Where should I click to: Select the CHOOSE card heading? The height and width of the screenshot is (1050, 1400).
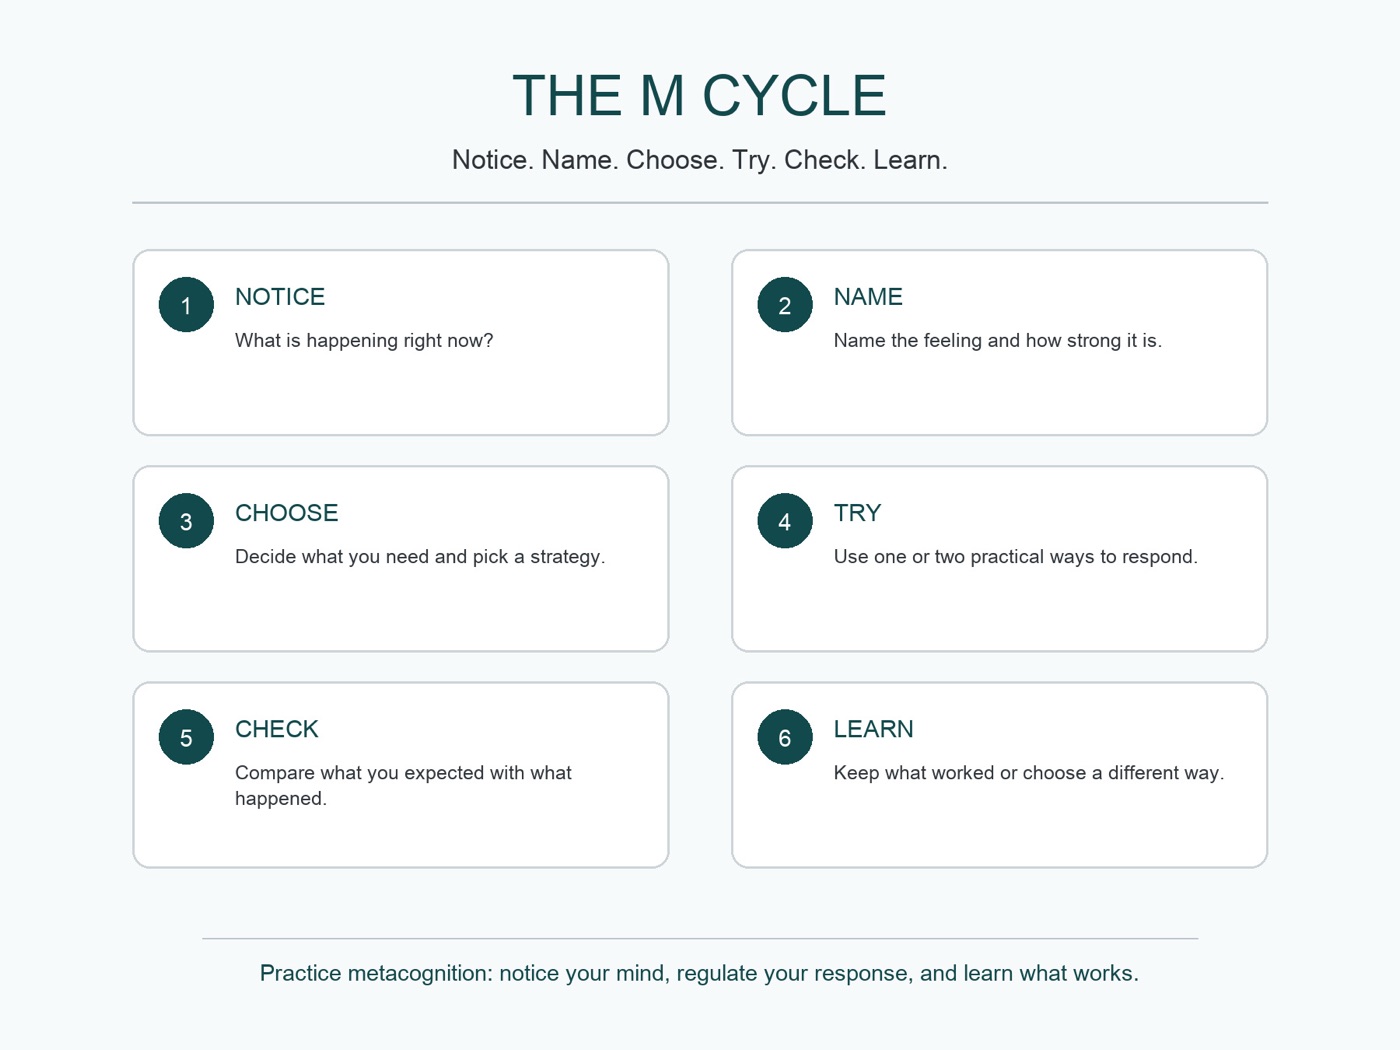pyautogui.click(x=287, y=513)
